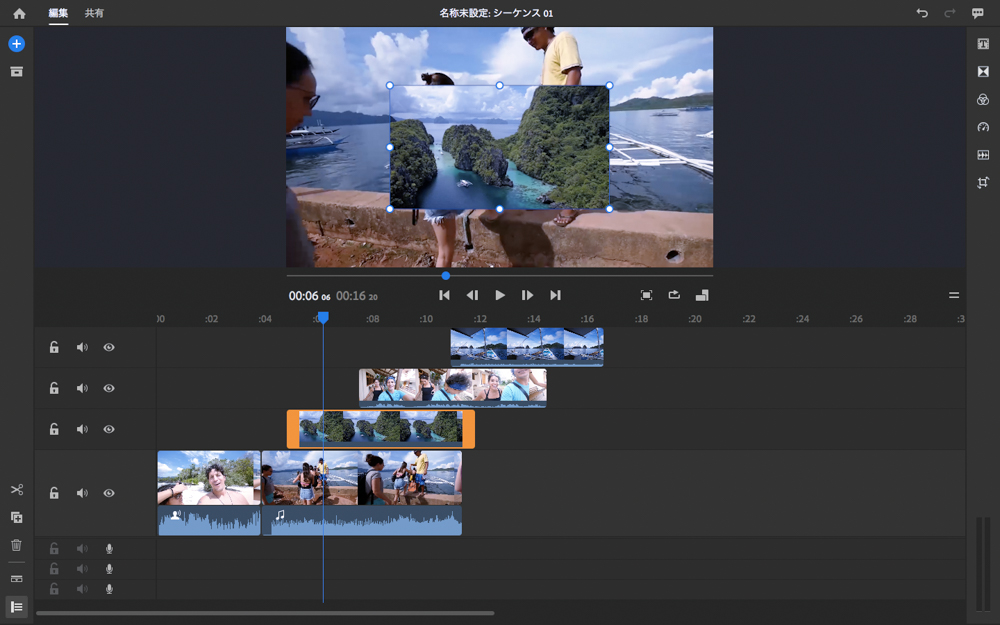Go to the Home screen icon
Image resolution: width=1000 pixels, height=625 pixels.
(19, 13)
